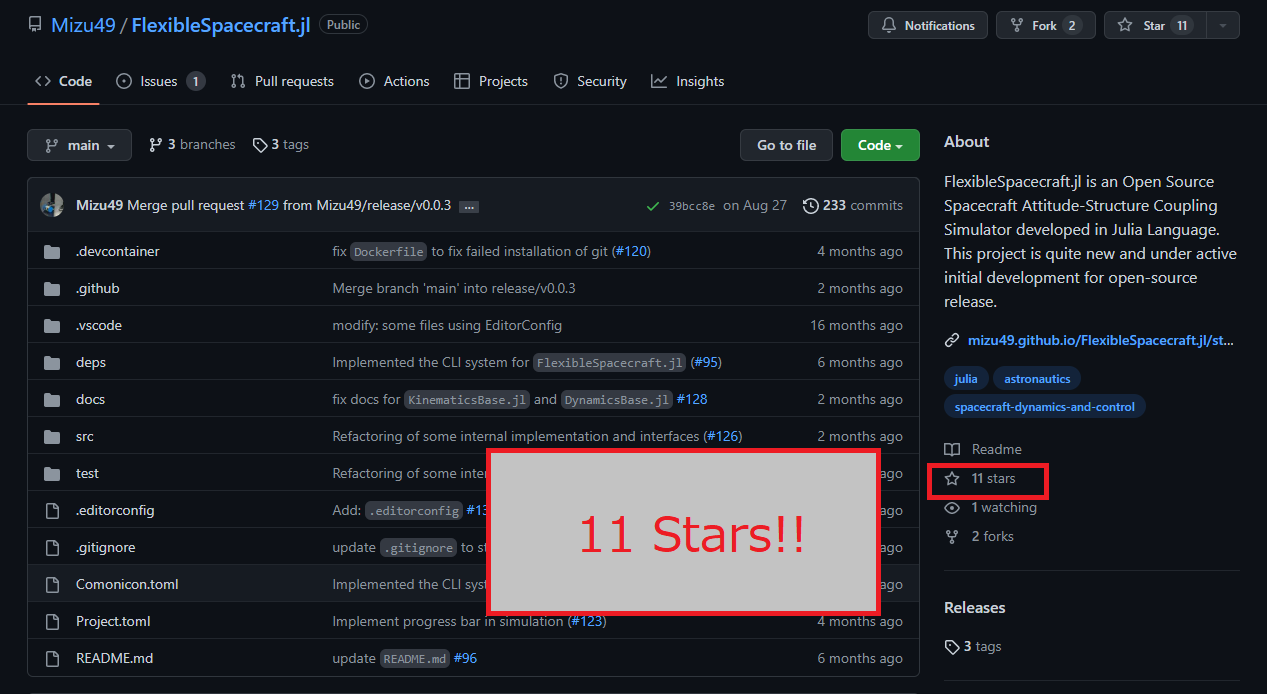View the 3 branches link
1267x694 pixels.
[x=192, y=144]
